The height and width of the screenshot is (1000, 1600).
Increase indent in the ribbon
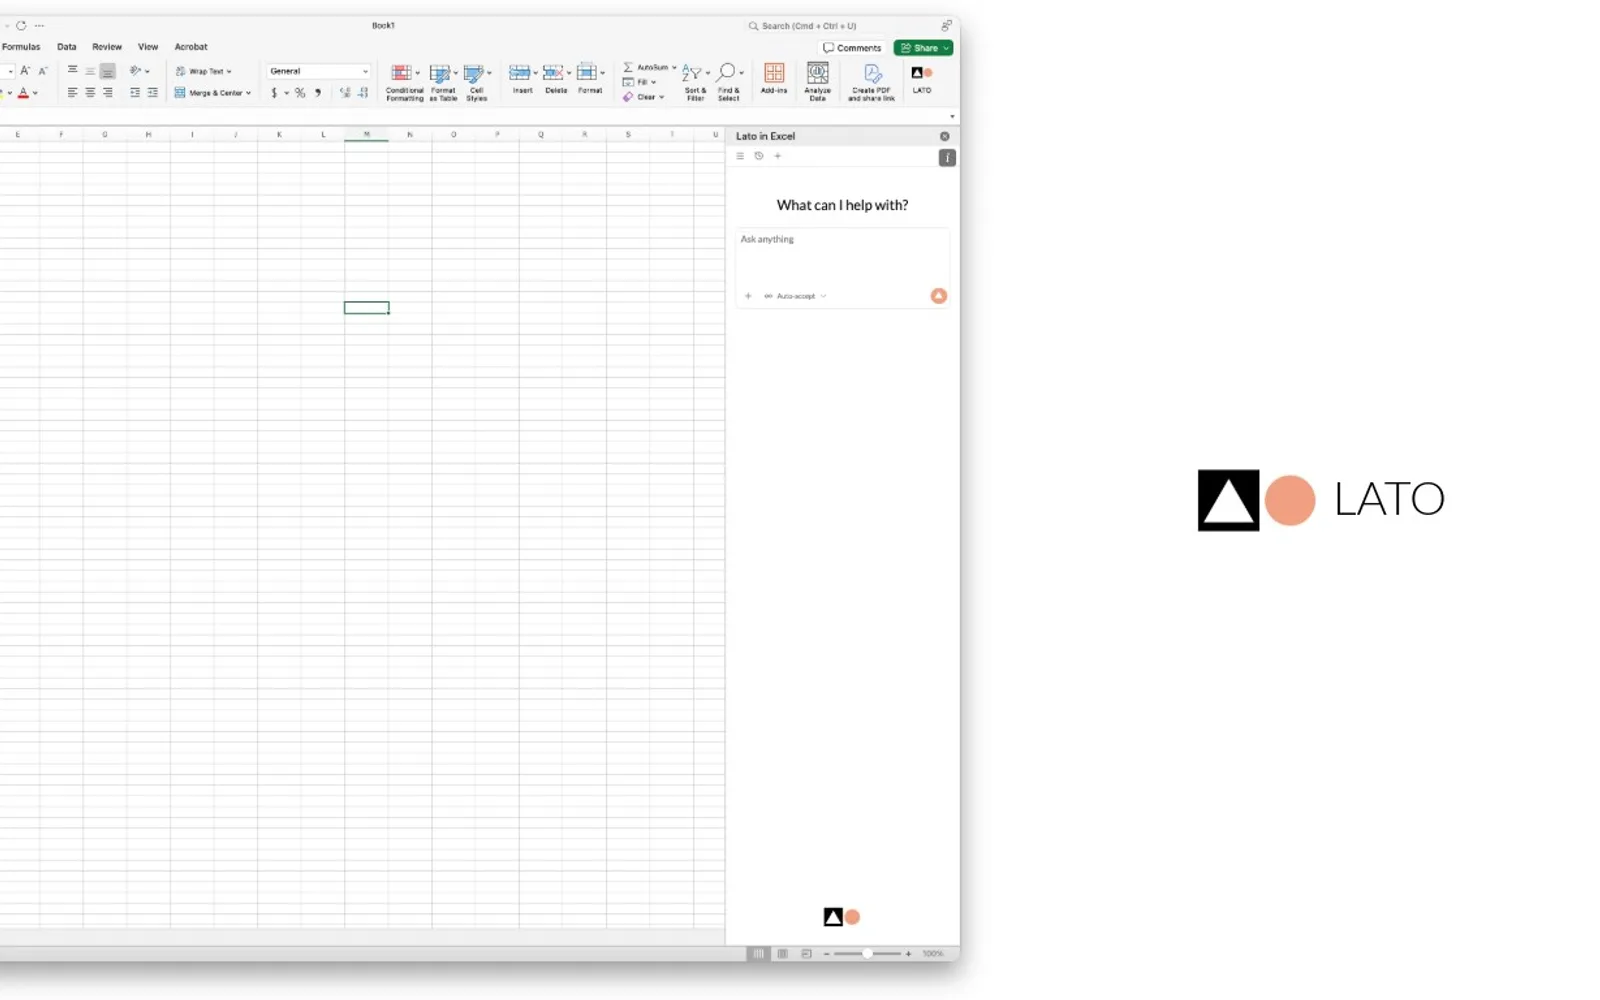(152, 93)
